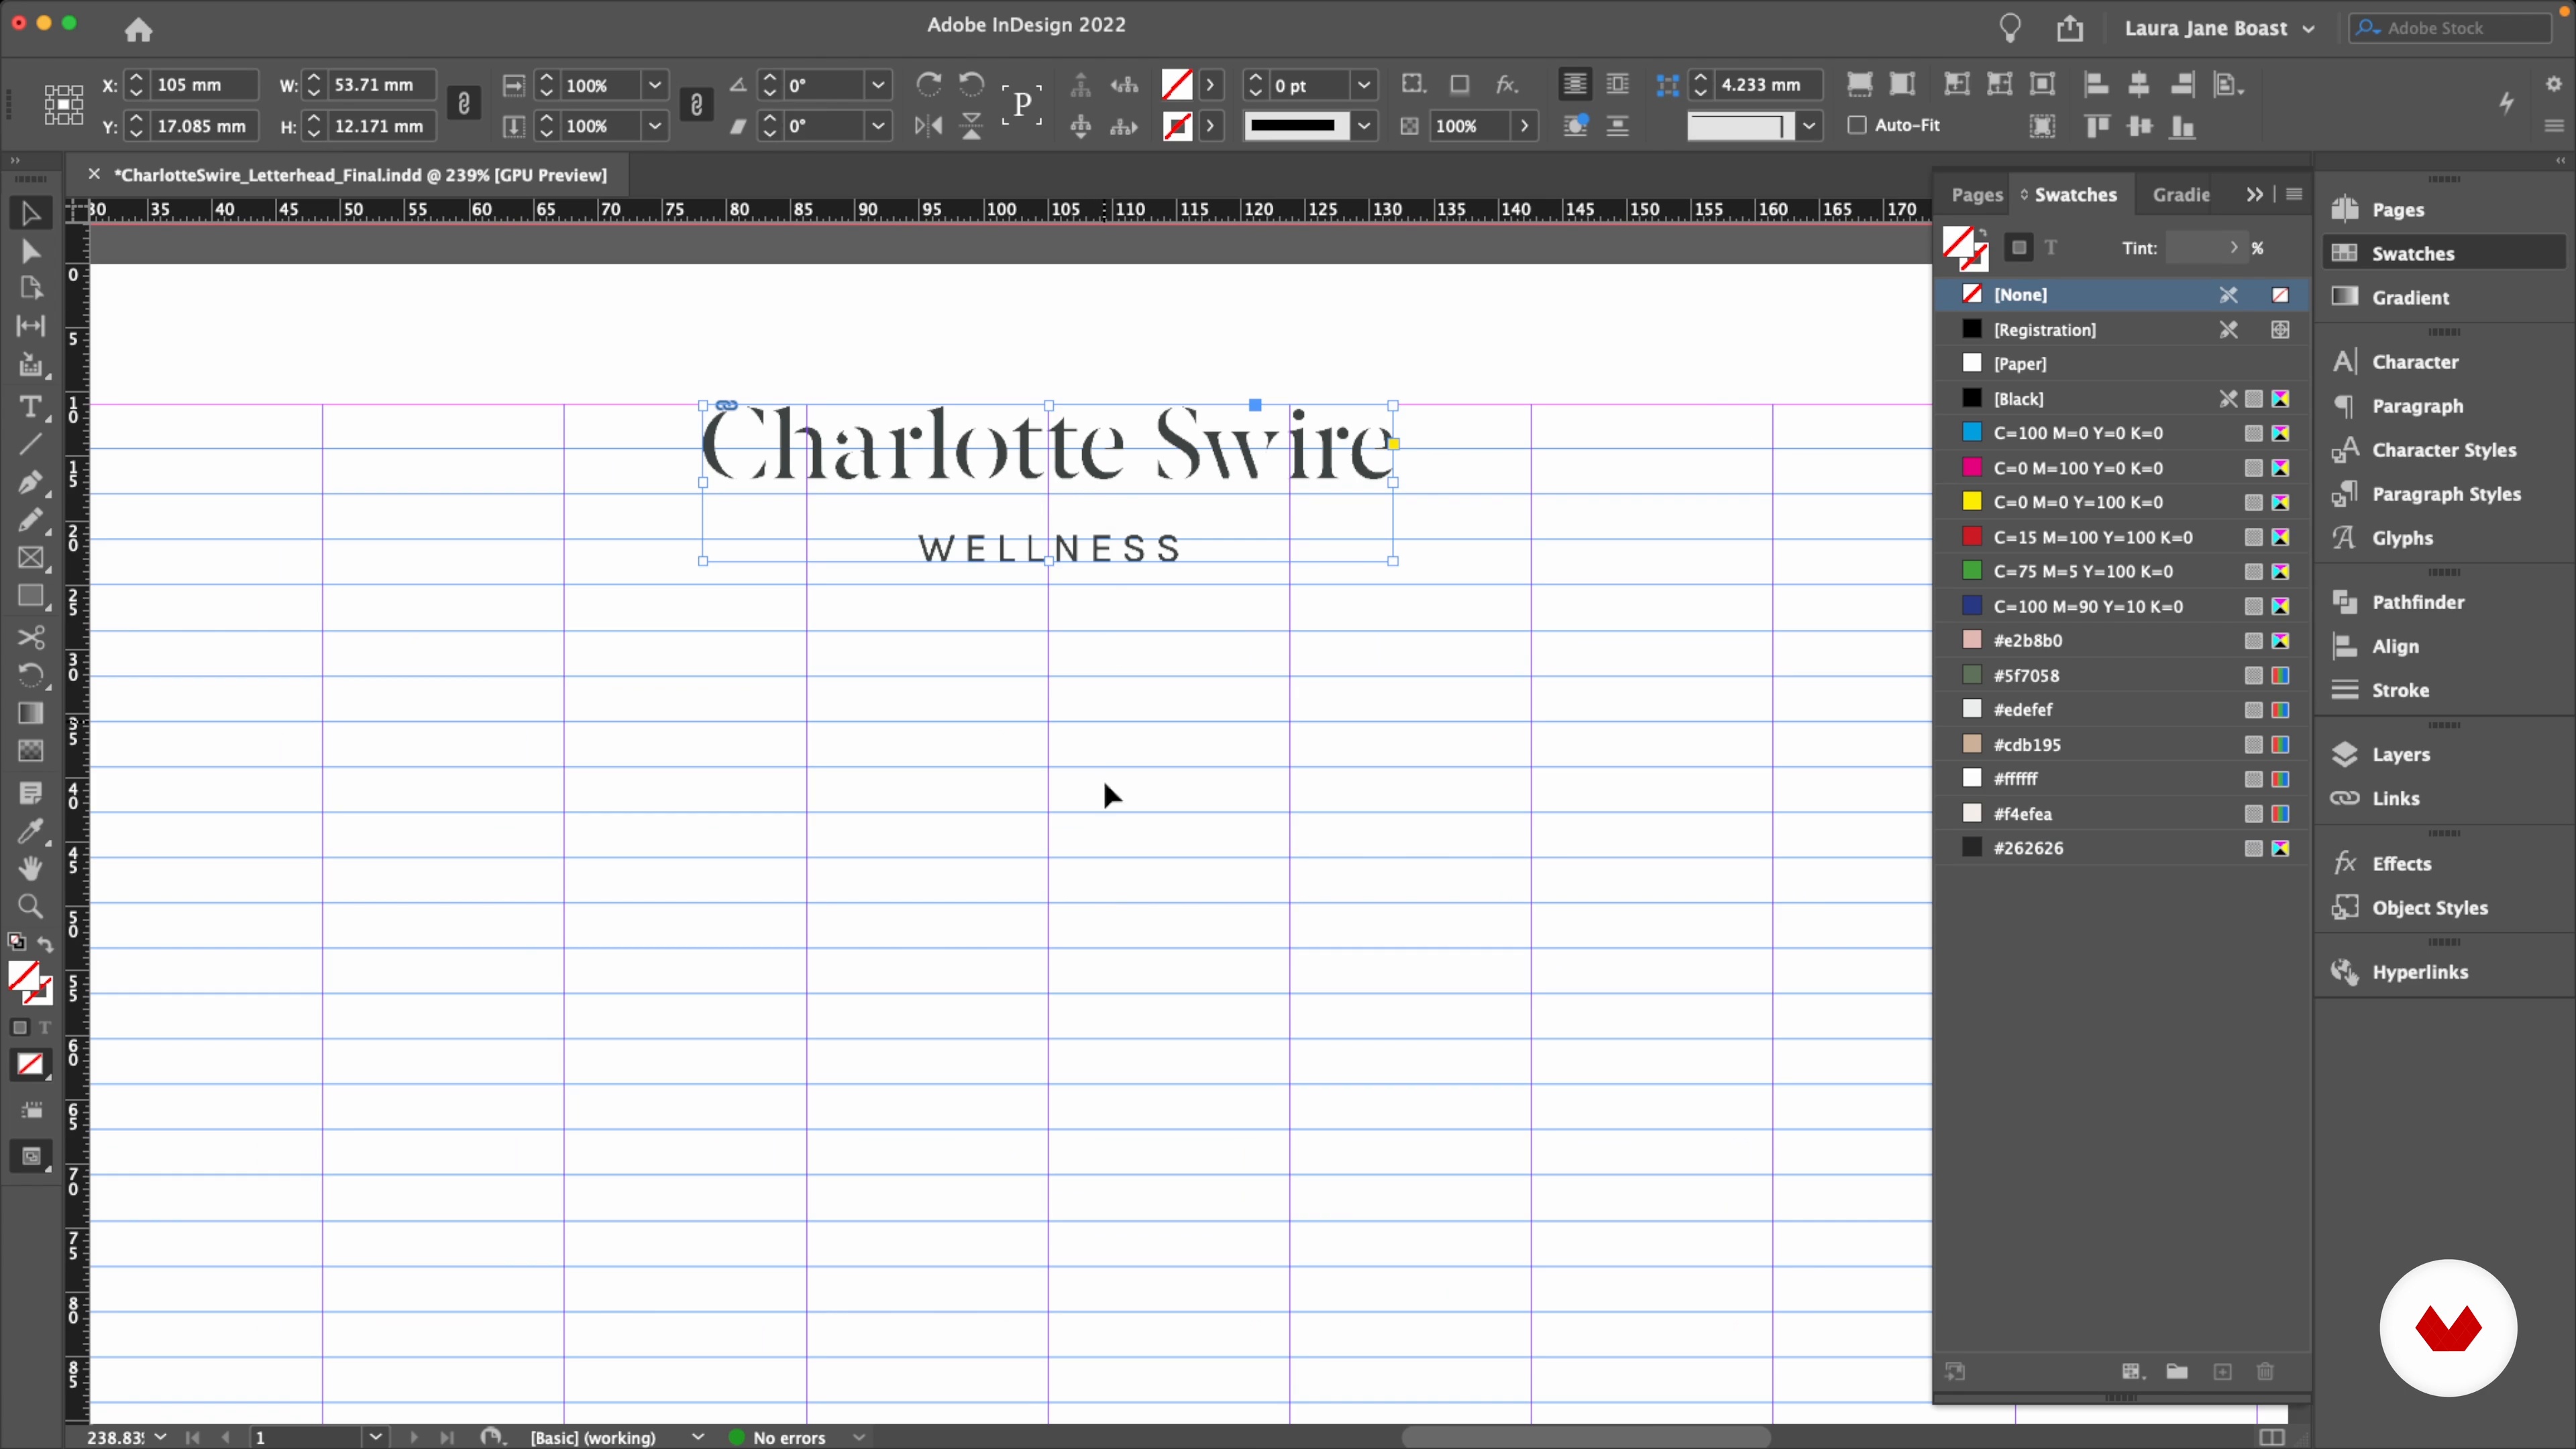Select the Type tool
Screen dimensions: 2576x1449
pyautogui.click(x=30, y=407)
